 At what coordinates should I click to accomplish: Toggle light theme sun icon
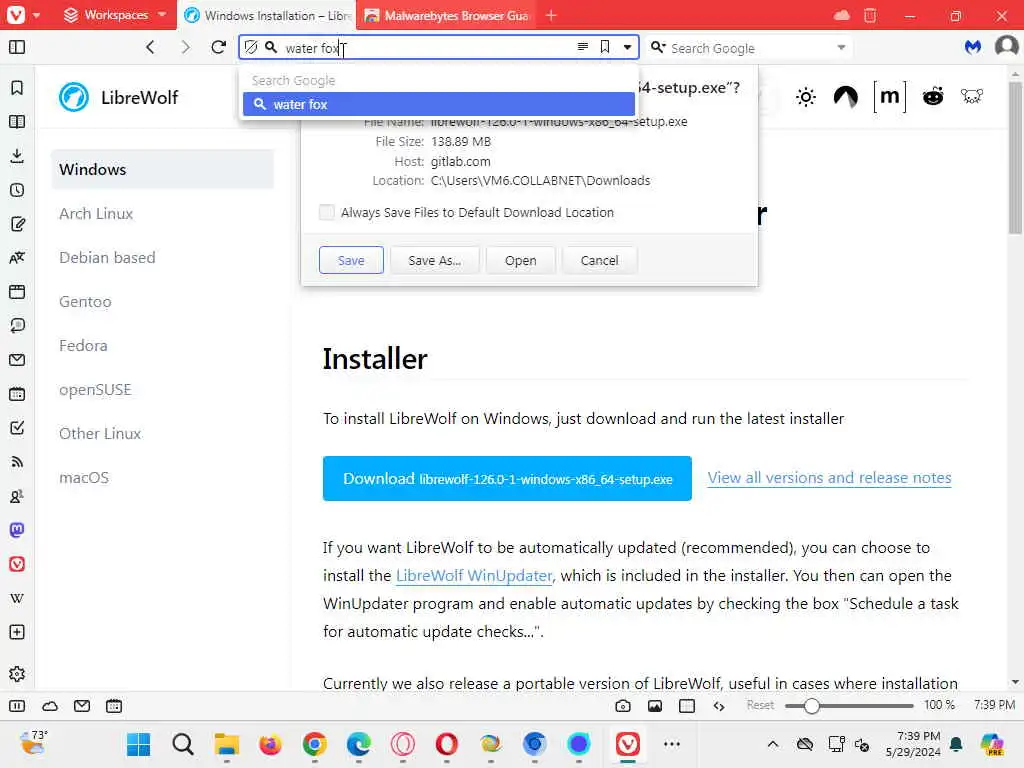pyautogui.click(x=806, y=97)
